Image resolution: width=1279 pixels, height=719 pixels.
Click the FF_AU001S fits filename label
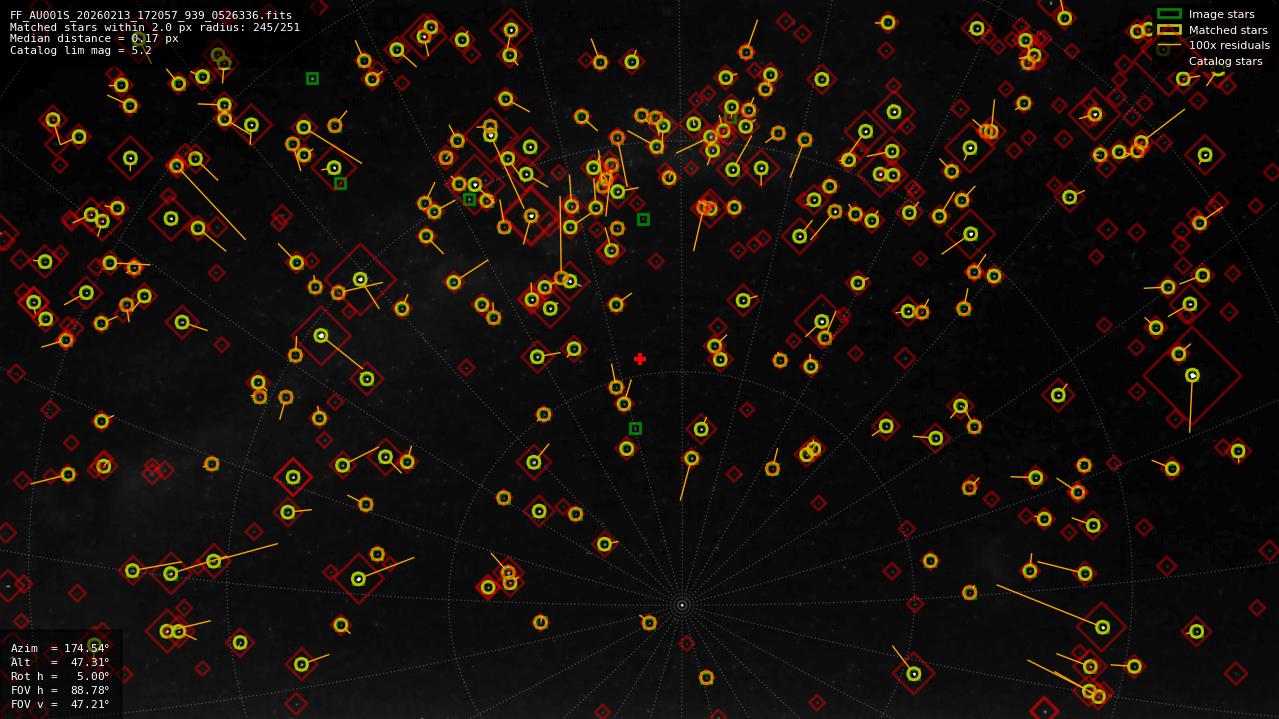(150, 15)
